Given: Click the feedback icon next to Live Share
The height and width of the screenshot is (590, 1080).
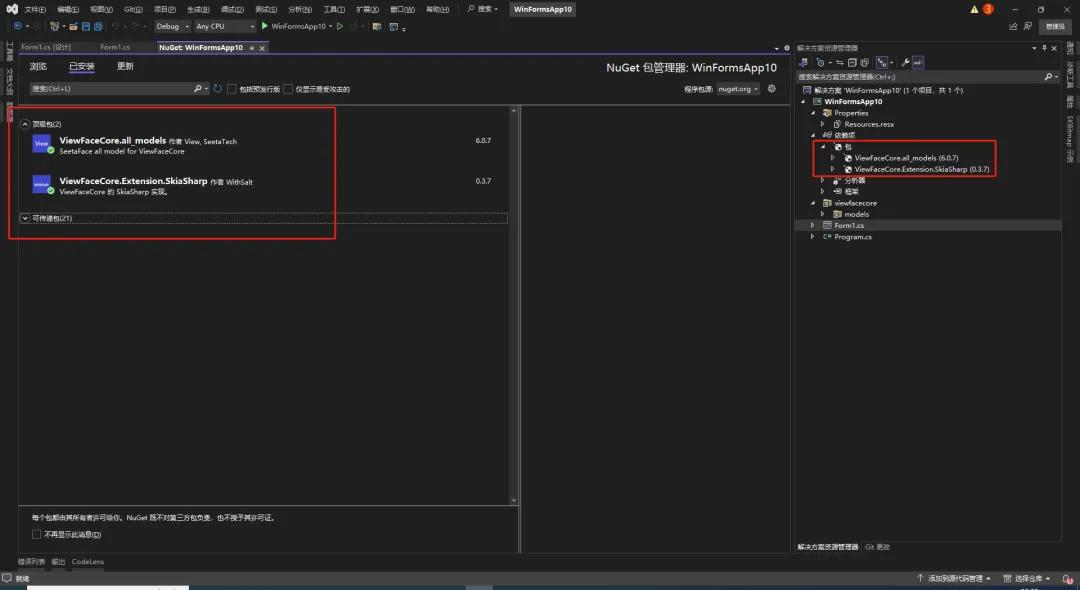Looking at the screenshot, I should [x=1028, y=26].
